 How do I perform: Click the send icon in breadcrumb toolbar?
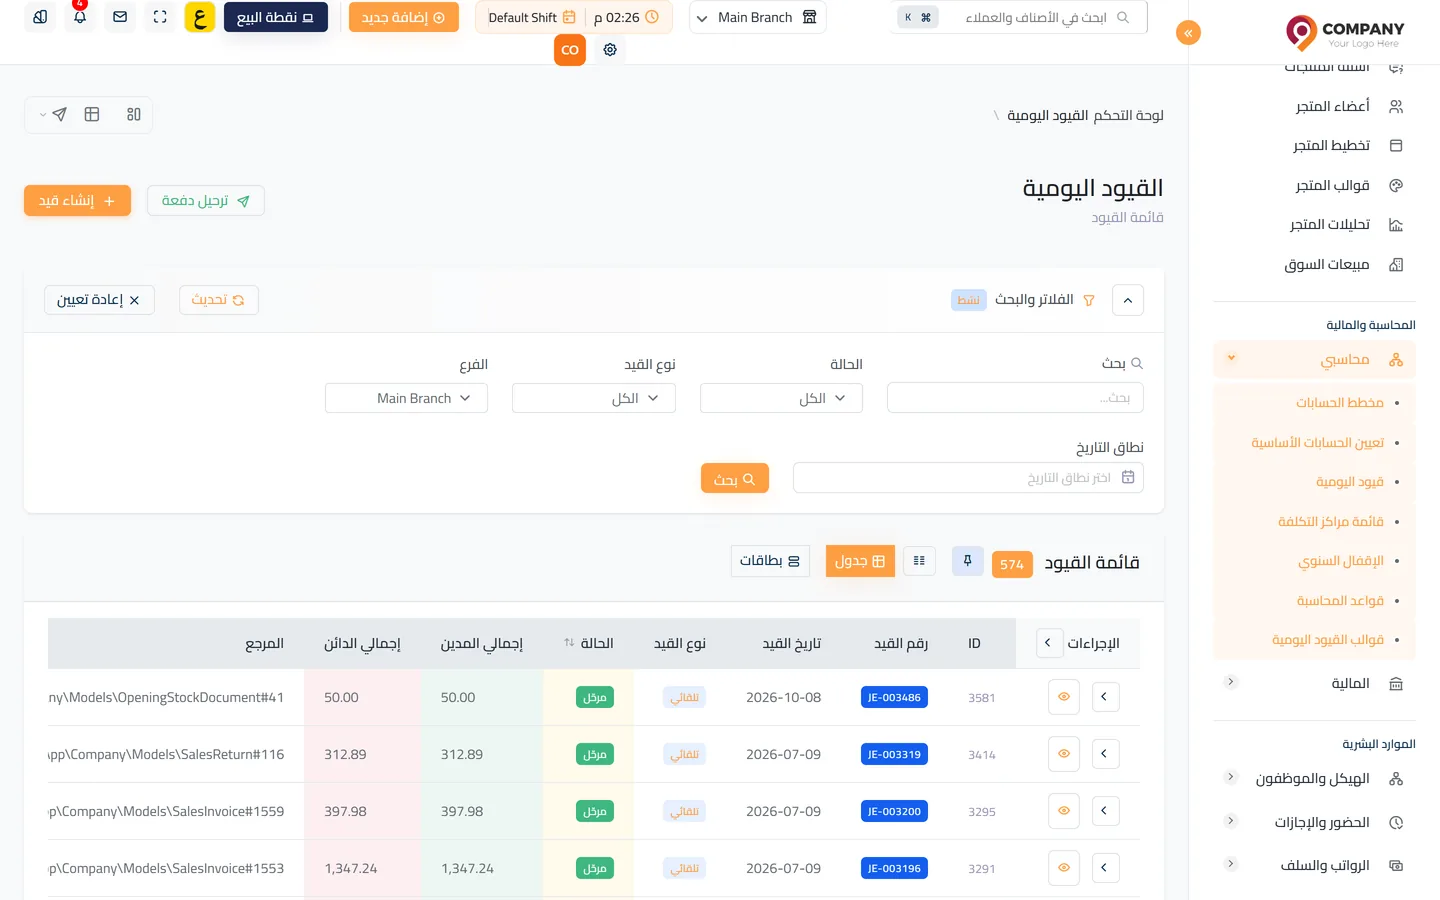[x=59, y=114]
